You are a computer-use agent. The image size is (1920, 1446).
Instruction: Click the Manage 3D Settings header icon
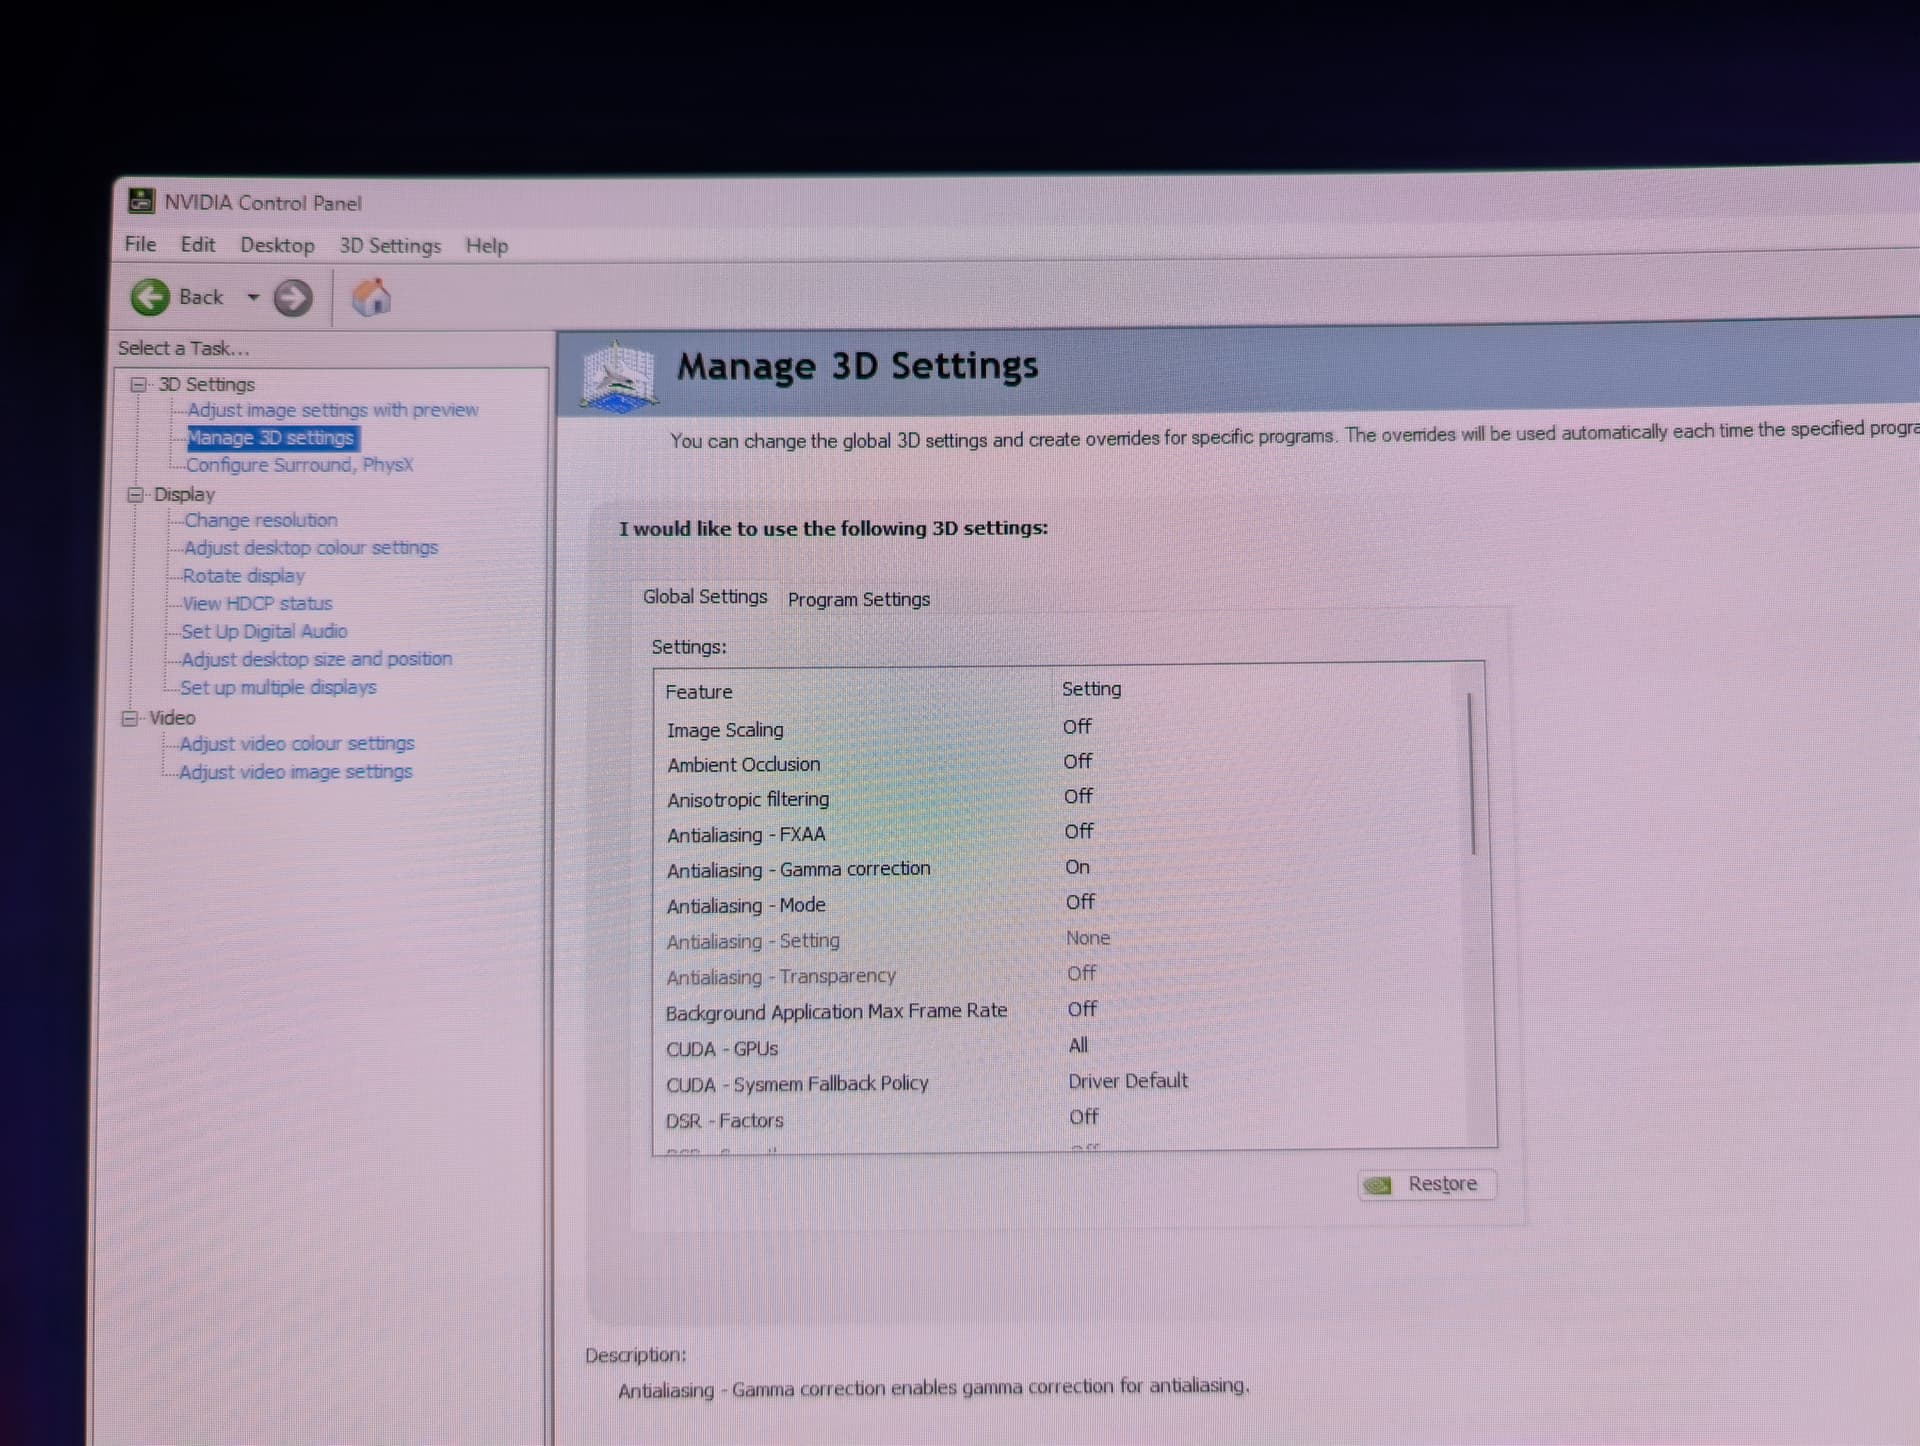click(618, 376)
